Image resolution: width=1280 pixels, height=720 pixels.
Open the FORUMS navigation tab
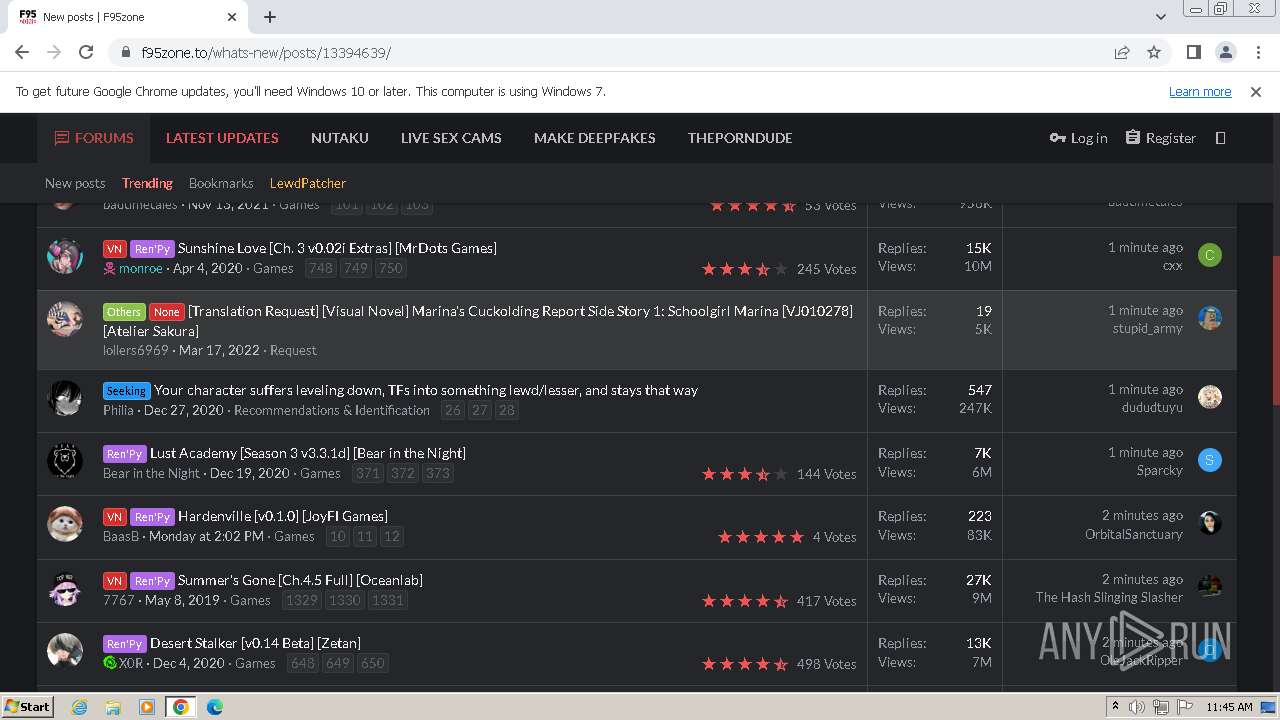click(x=94, y=138)
